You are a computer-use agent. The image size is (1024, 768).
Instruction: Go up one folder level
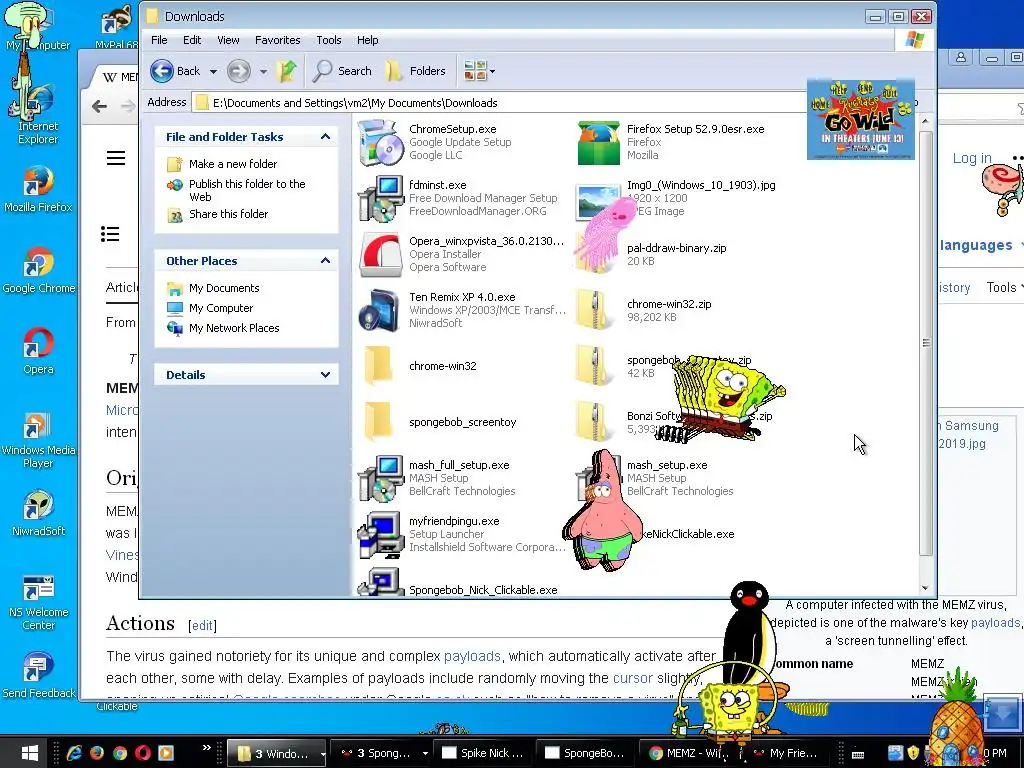pyautogui.click(x=286, y=71)
